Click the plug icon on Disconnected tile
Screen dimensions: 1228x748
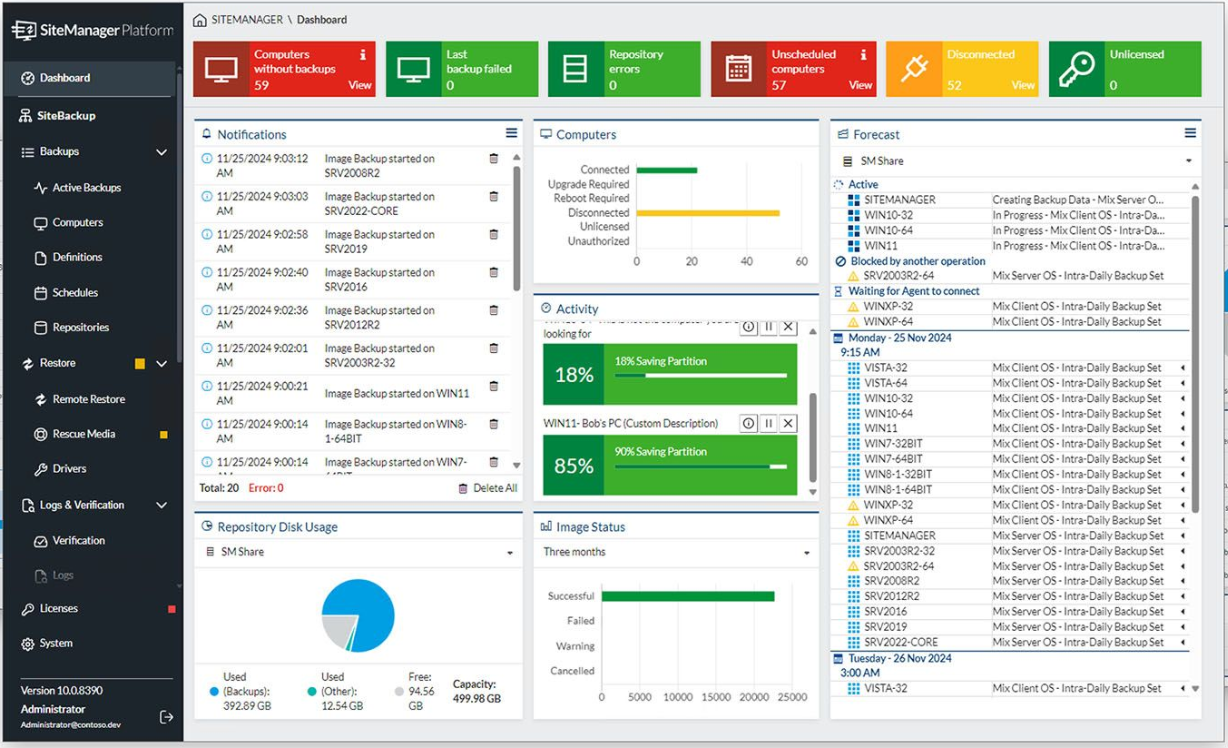coord(913,69)
